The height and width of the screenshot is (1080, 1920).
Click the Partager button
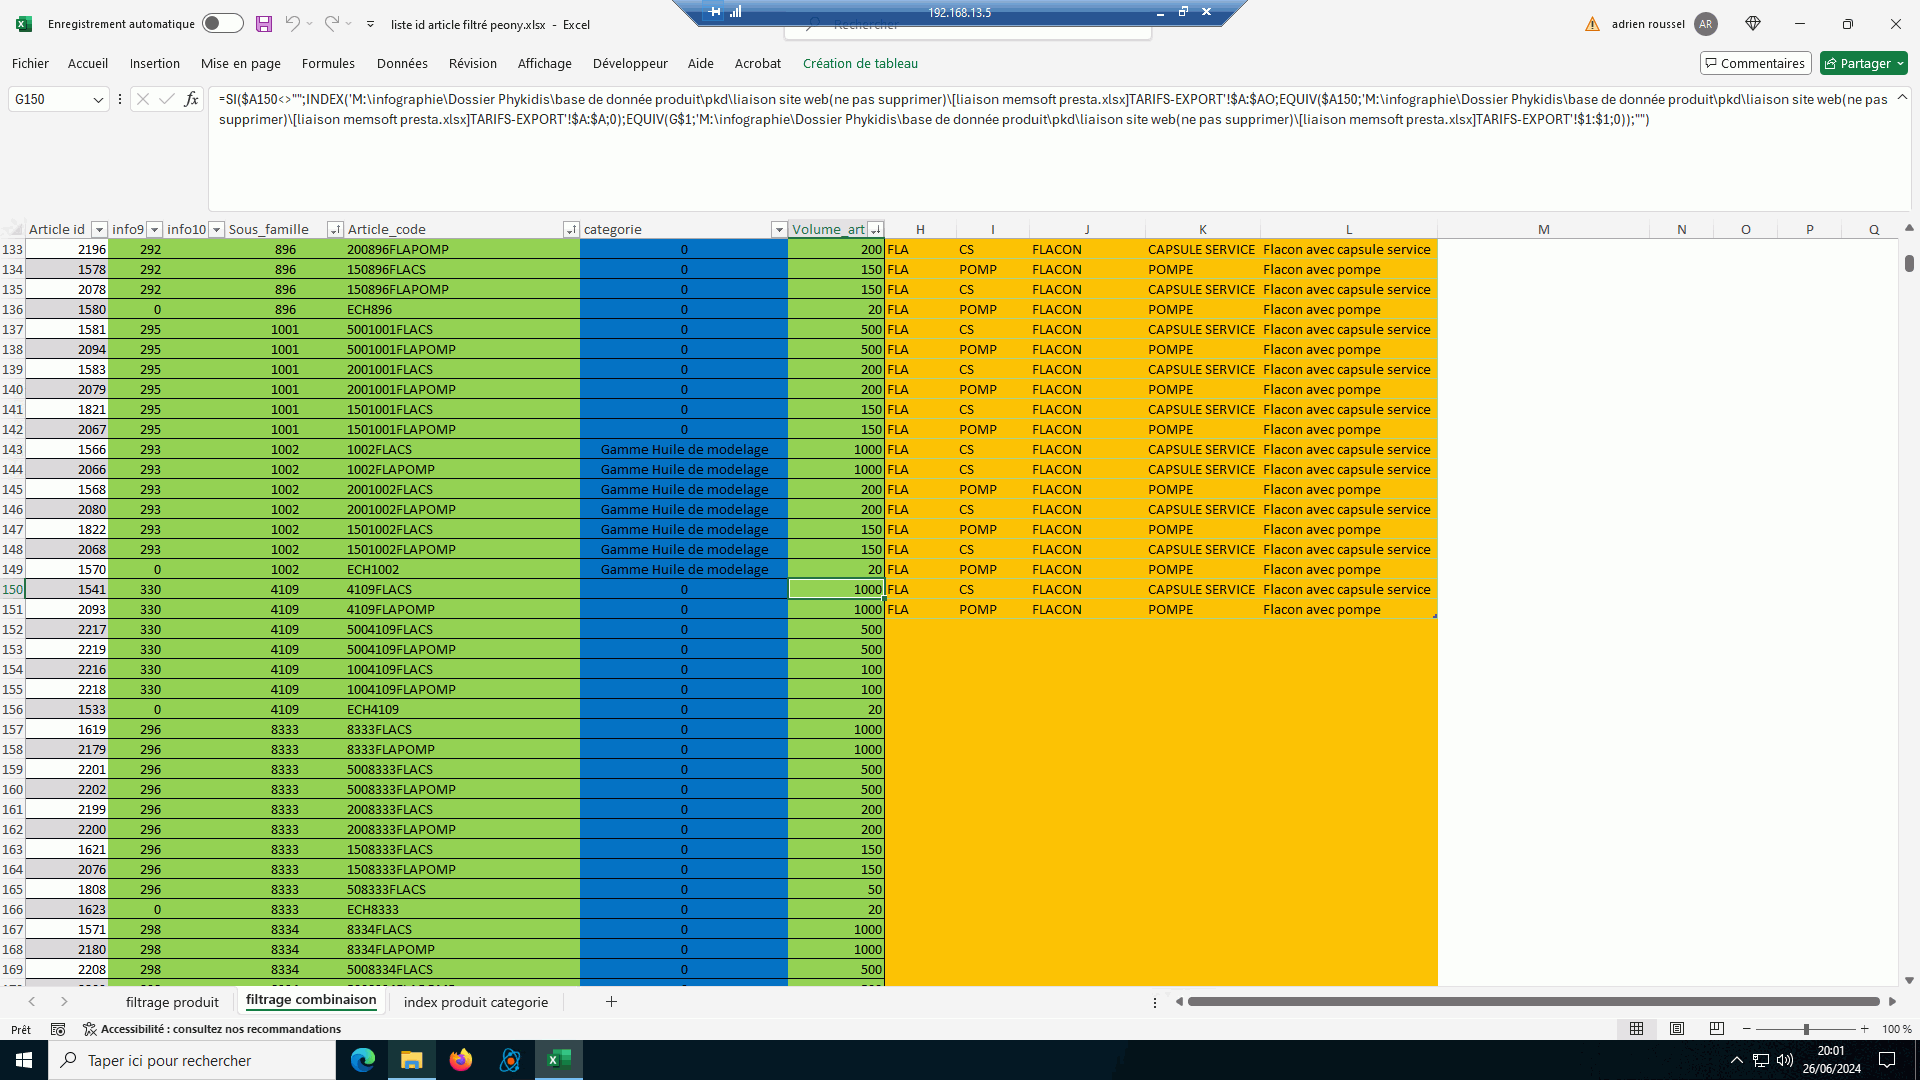[x=1864, y=63]
